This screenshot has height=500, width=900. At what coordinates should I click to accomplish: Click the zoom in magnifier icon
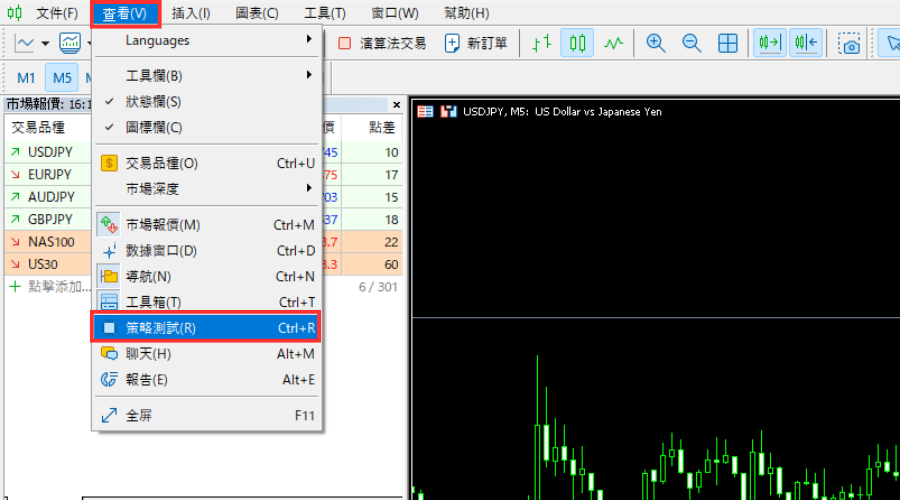coord(656,43)
